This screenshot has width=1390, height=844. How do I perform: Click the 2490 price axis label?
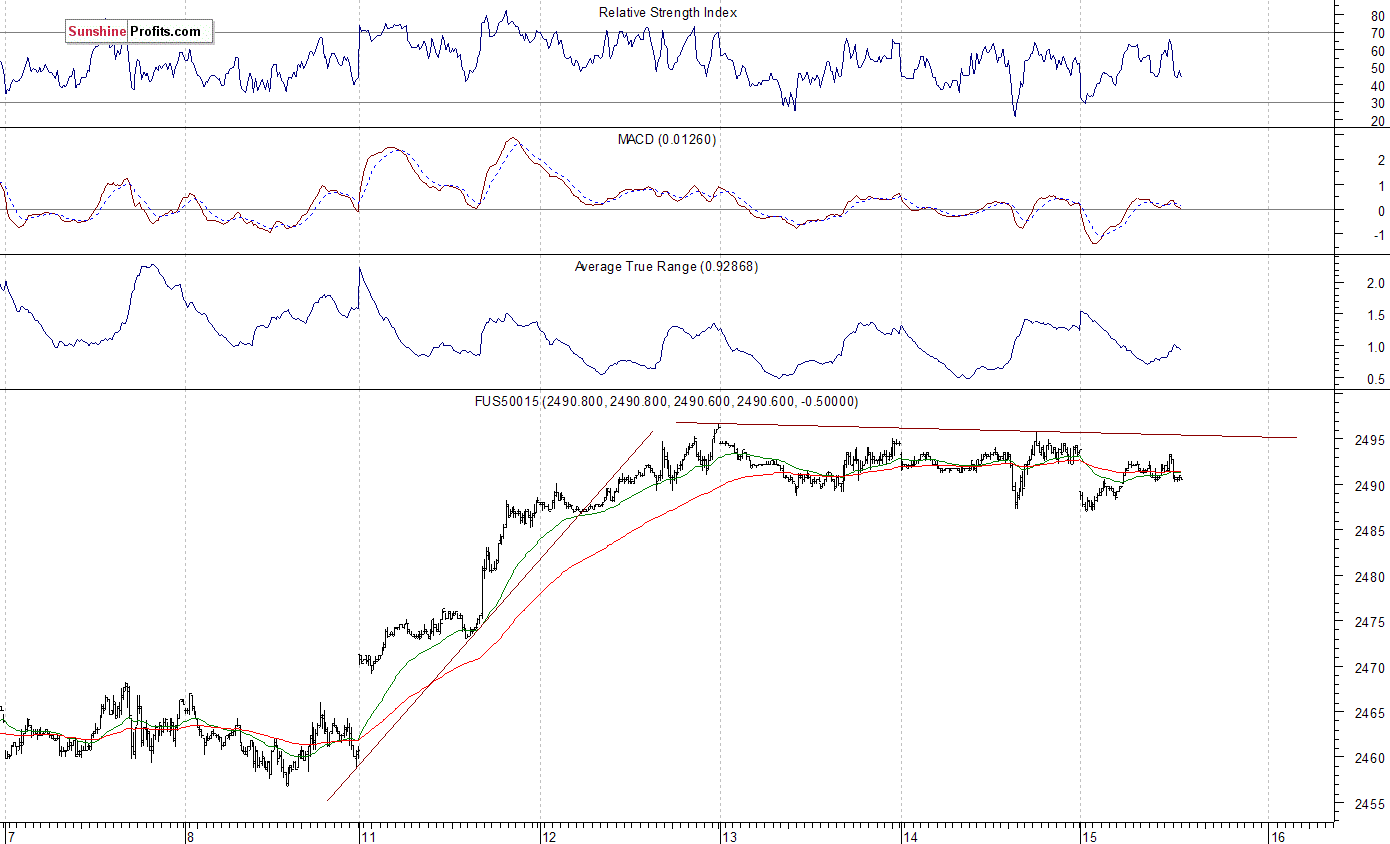[x=1372, y=486]
